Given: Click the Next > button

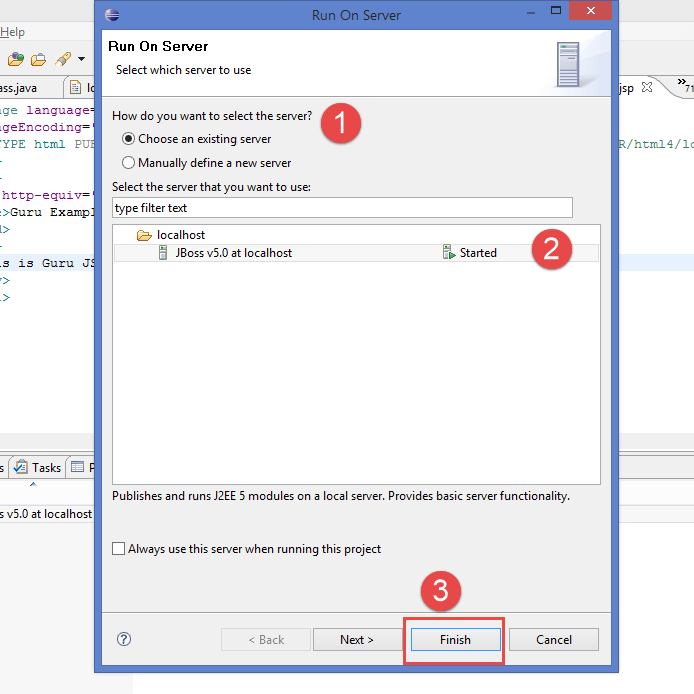Looking at the screenshot, I should coord(357,640).
